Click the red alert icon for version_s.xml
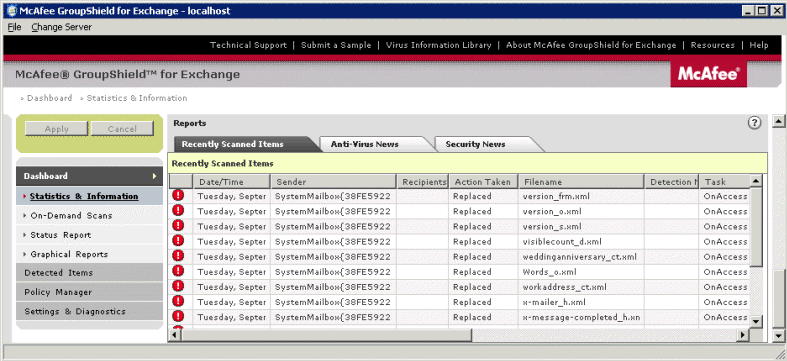The height and width of the screenshot is (361, 787). [178, 225]
